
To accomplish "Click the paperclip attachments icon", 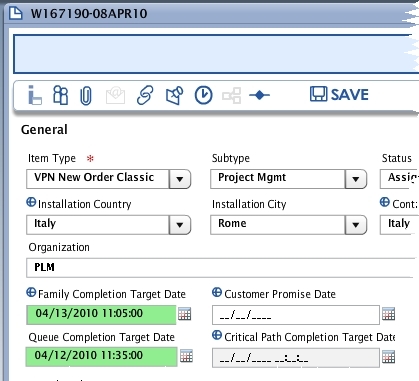I will pos(86,96).
